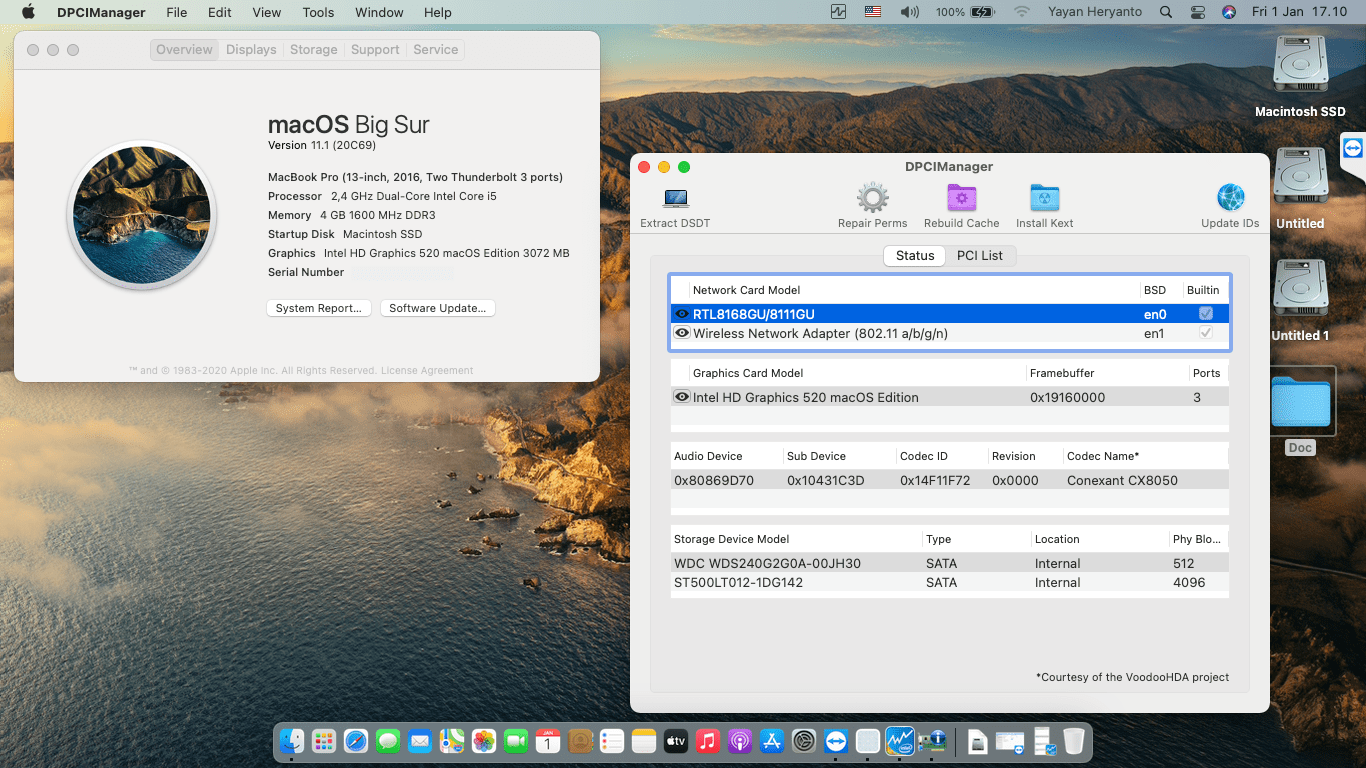1366x768 pixels.
Task: Click the System Report button
Action: (x=318, y=308)
